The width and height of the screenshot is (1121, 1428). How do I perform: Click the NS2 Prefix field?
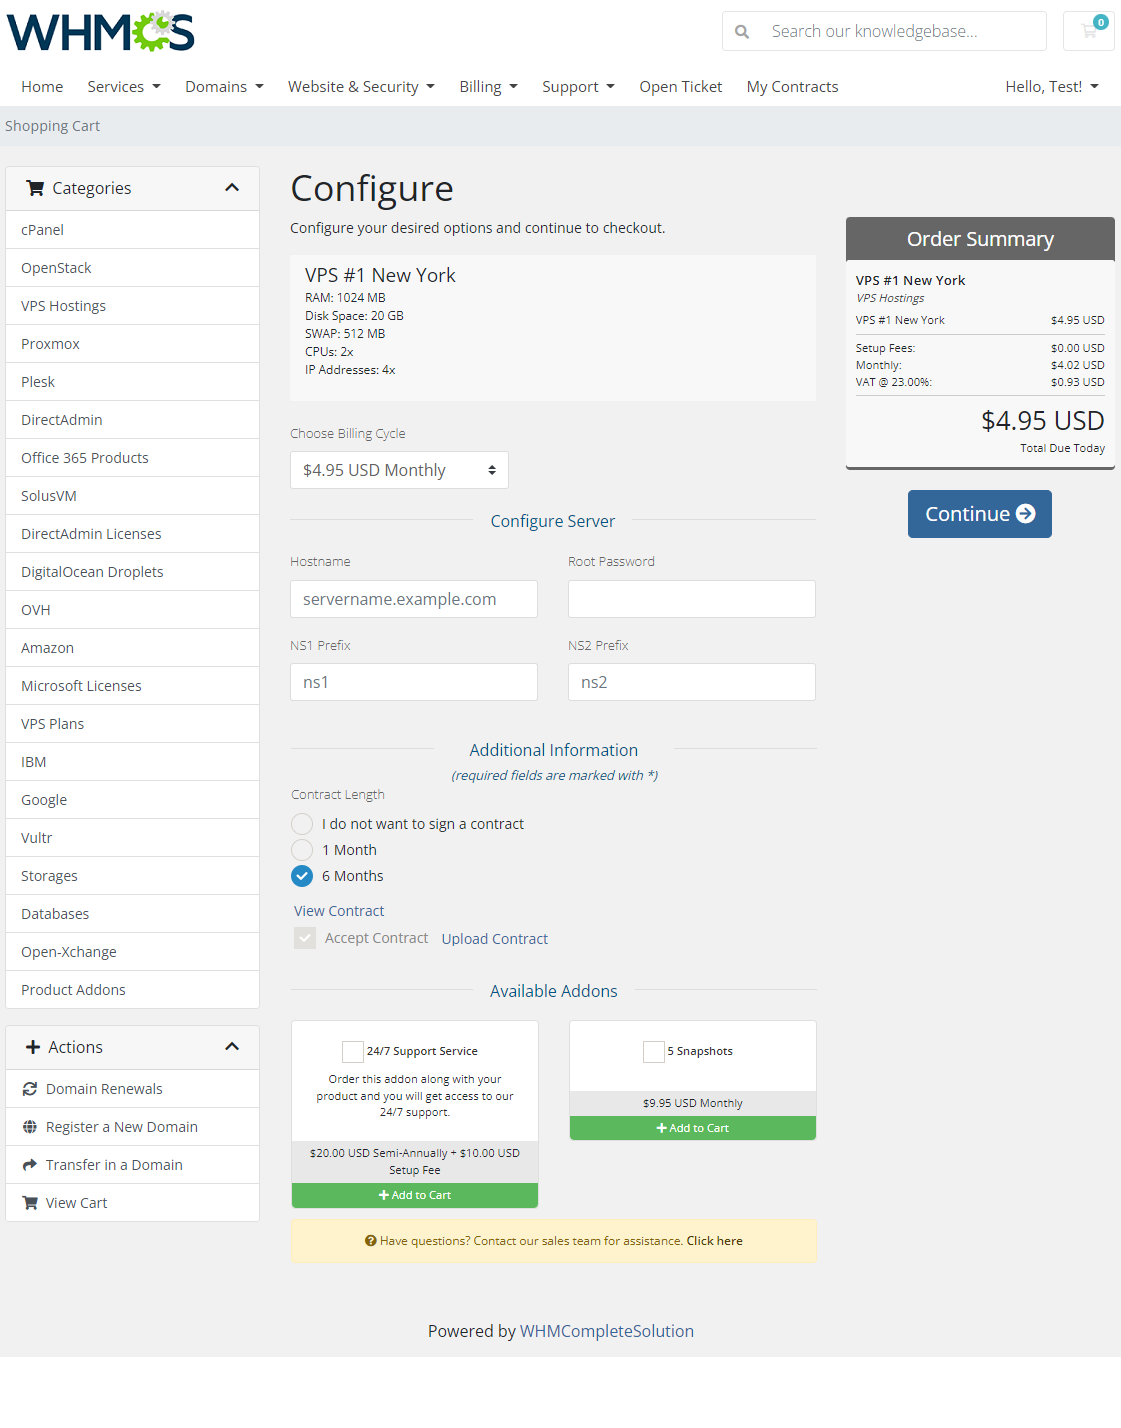click(x=692, y=682)
